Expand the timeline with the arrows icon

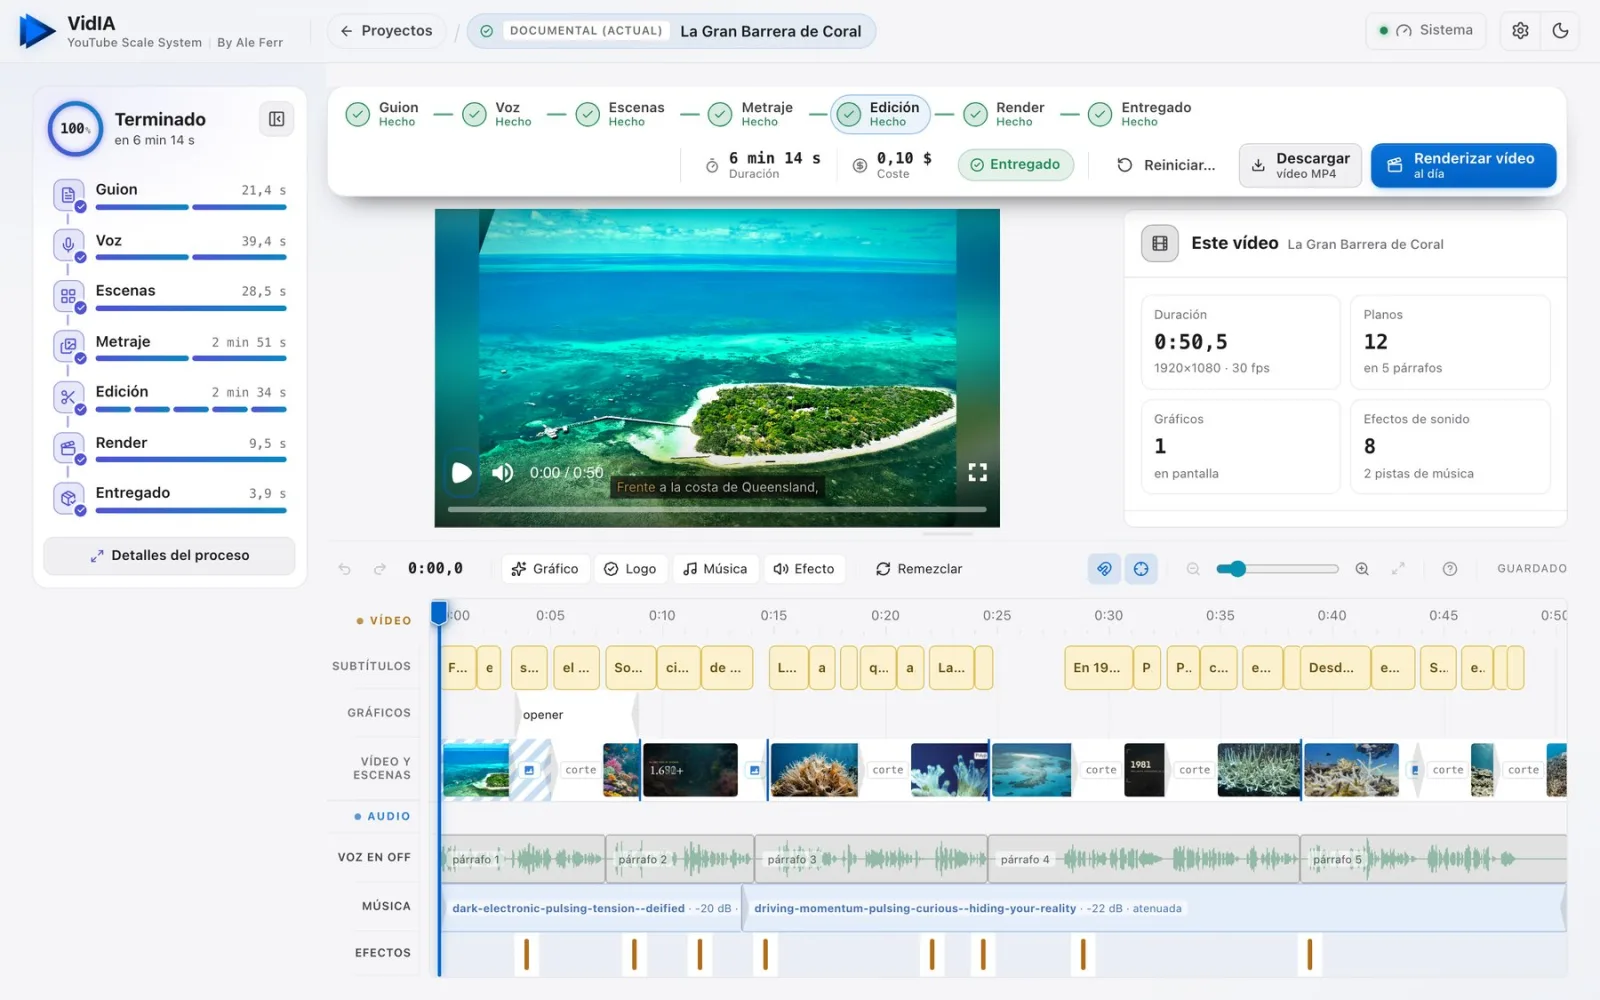tap(1398, 569)
